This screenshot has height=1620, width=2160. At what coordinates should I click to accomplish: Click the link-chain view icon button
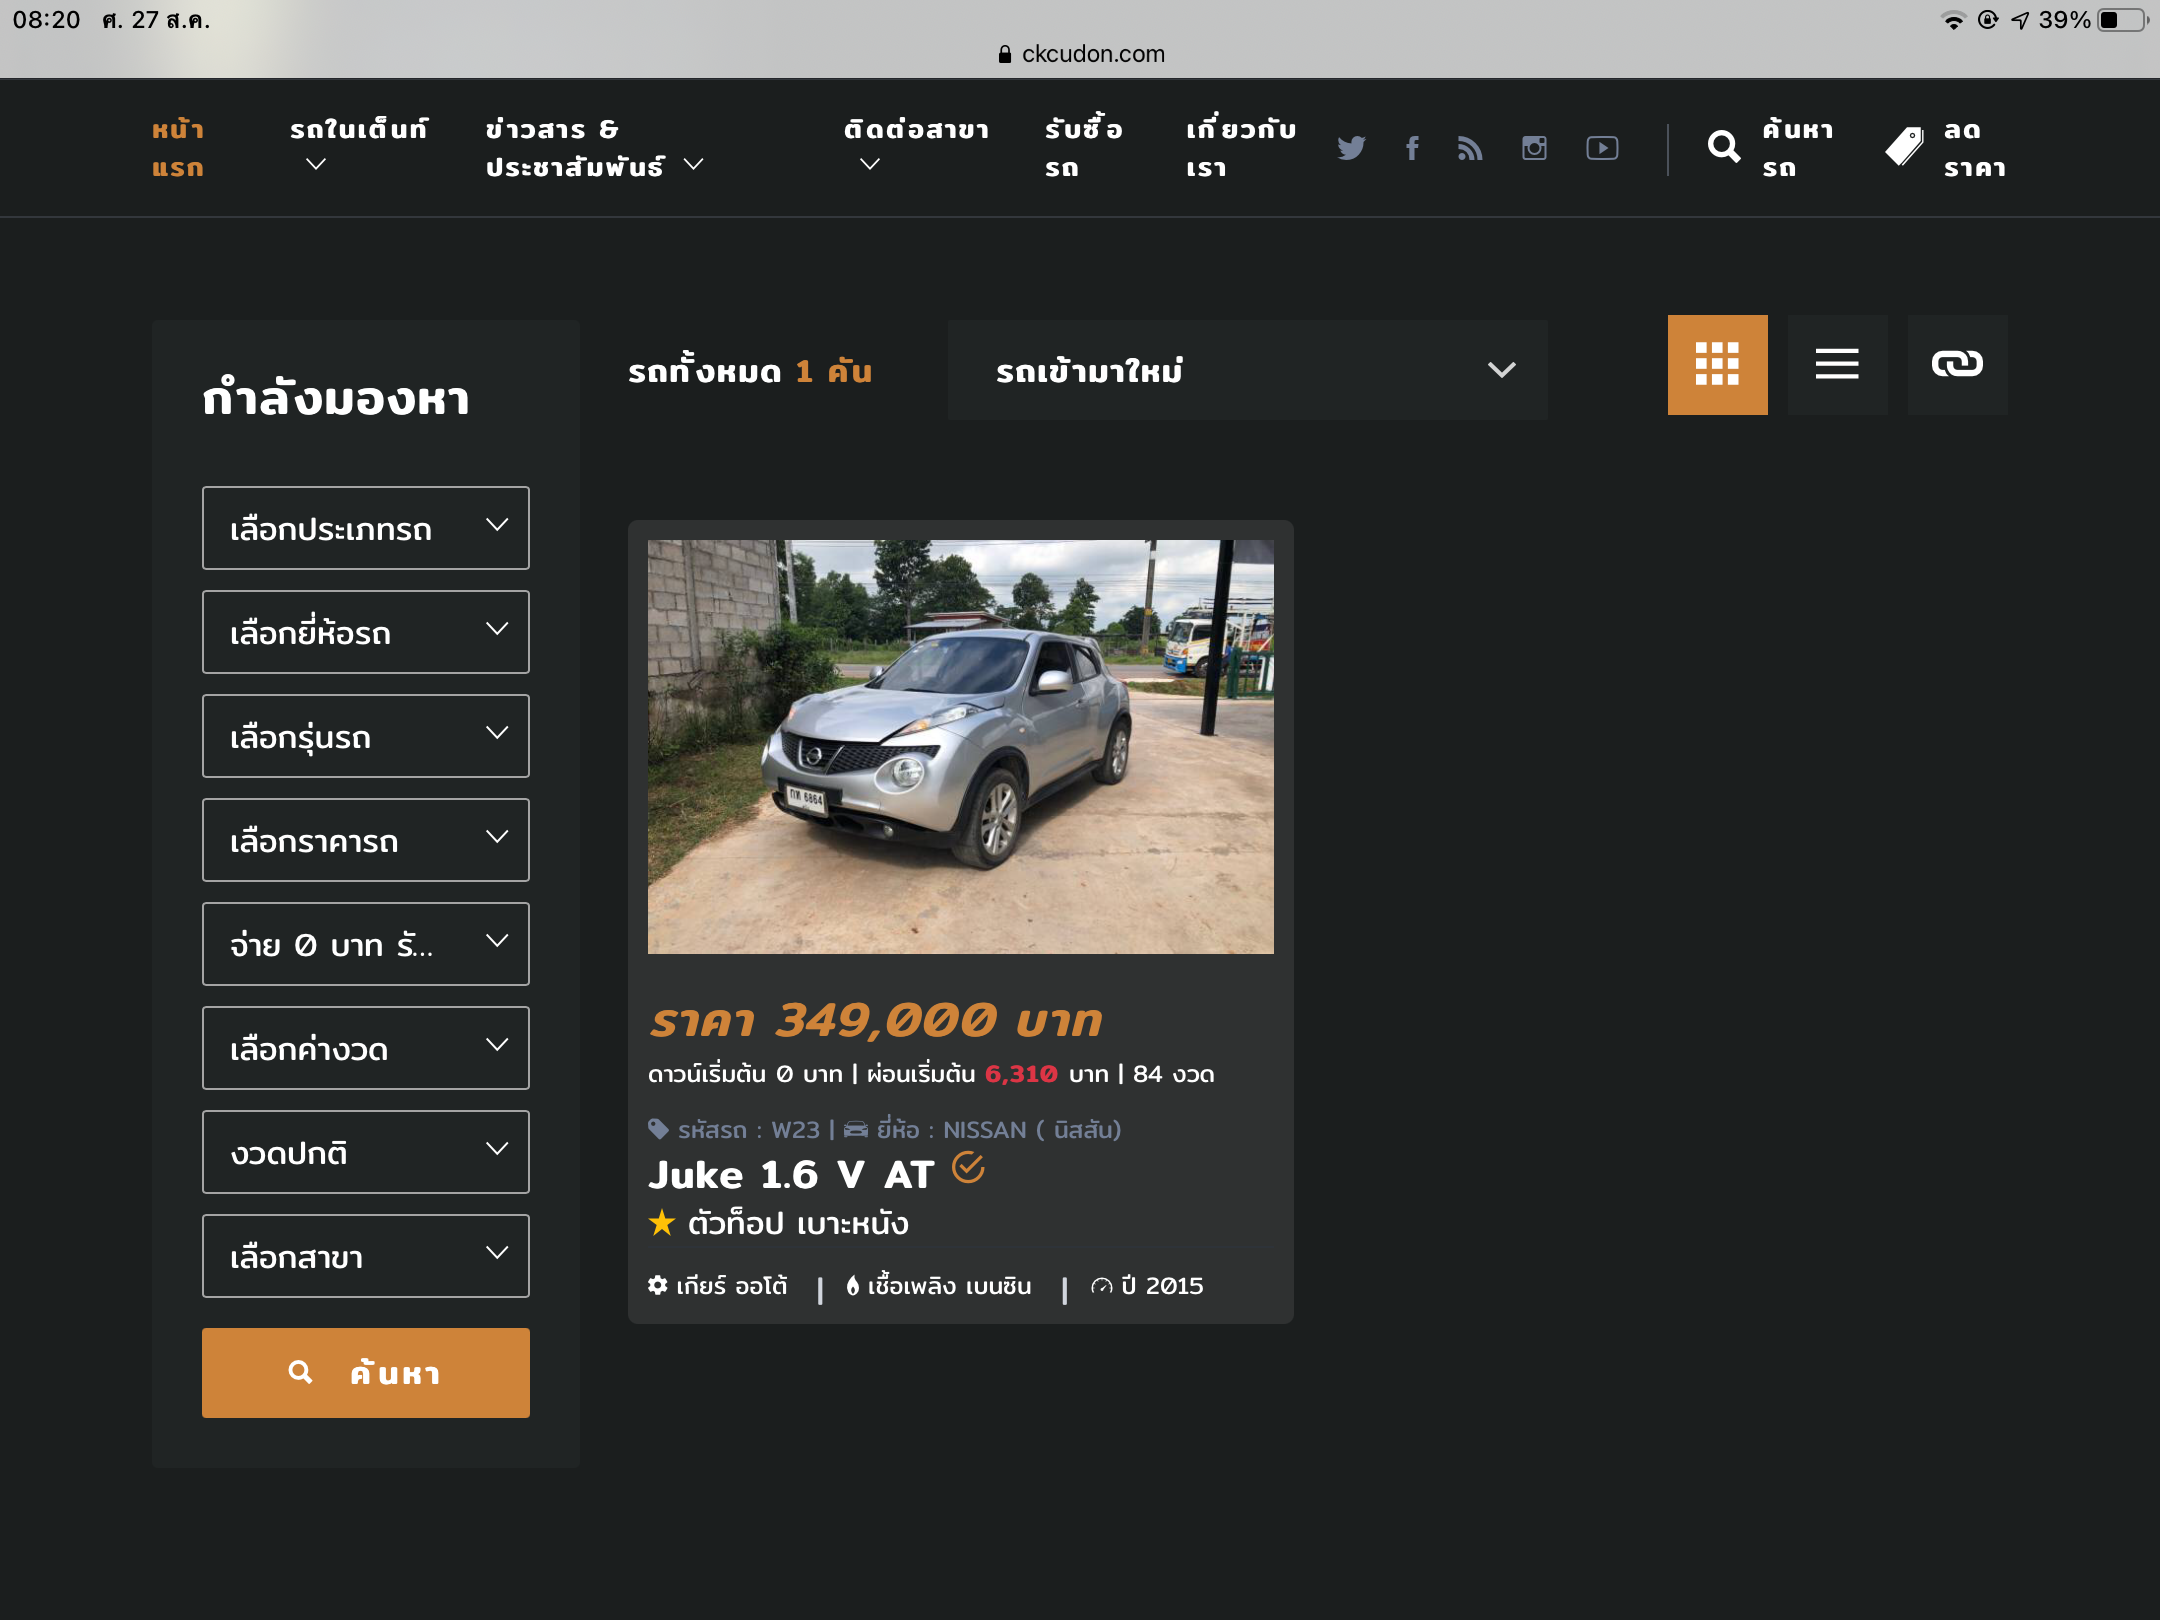(x=1957, y=365)
